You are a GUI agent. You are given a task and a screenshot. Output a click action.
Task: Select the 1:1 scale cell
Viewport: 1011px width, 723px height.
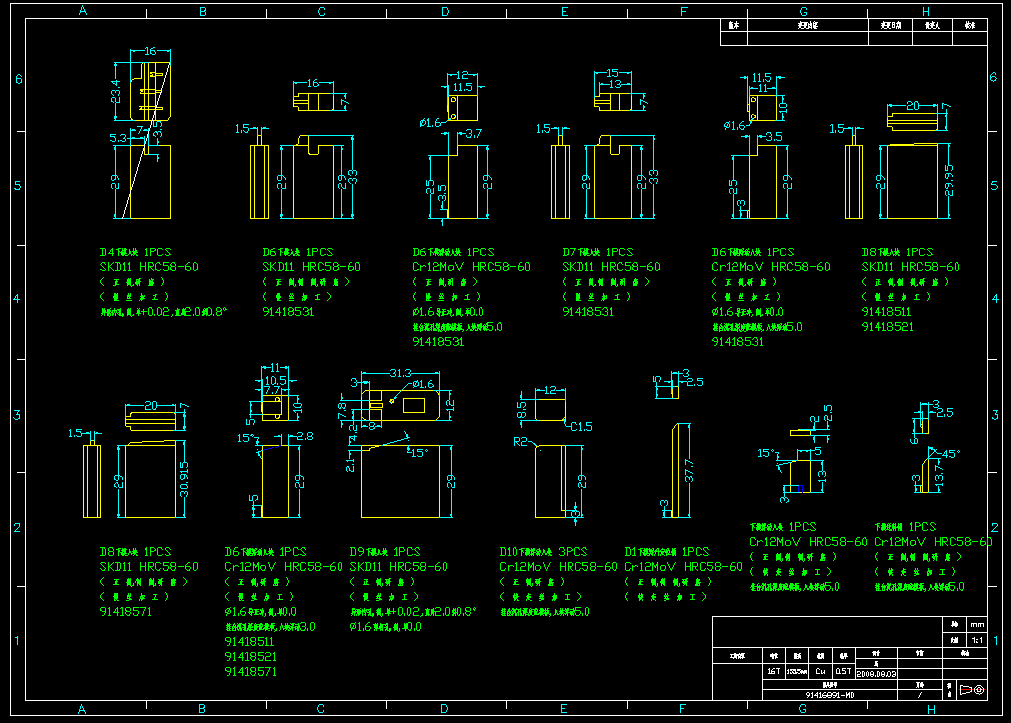(977, 640)
